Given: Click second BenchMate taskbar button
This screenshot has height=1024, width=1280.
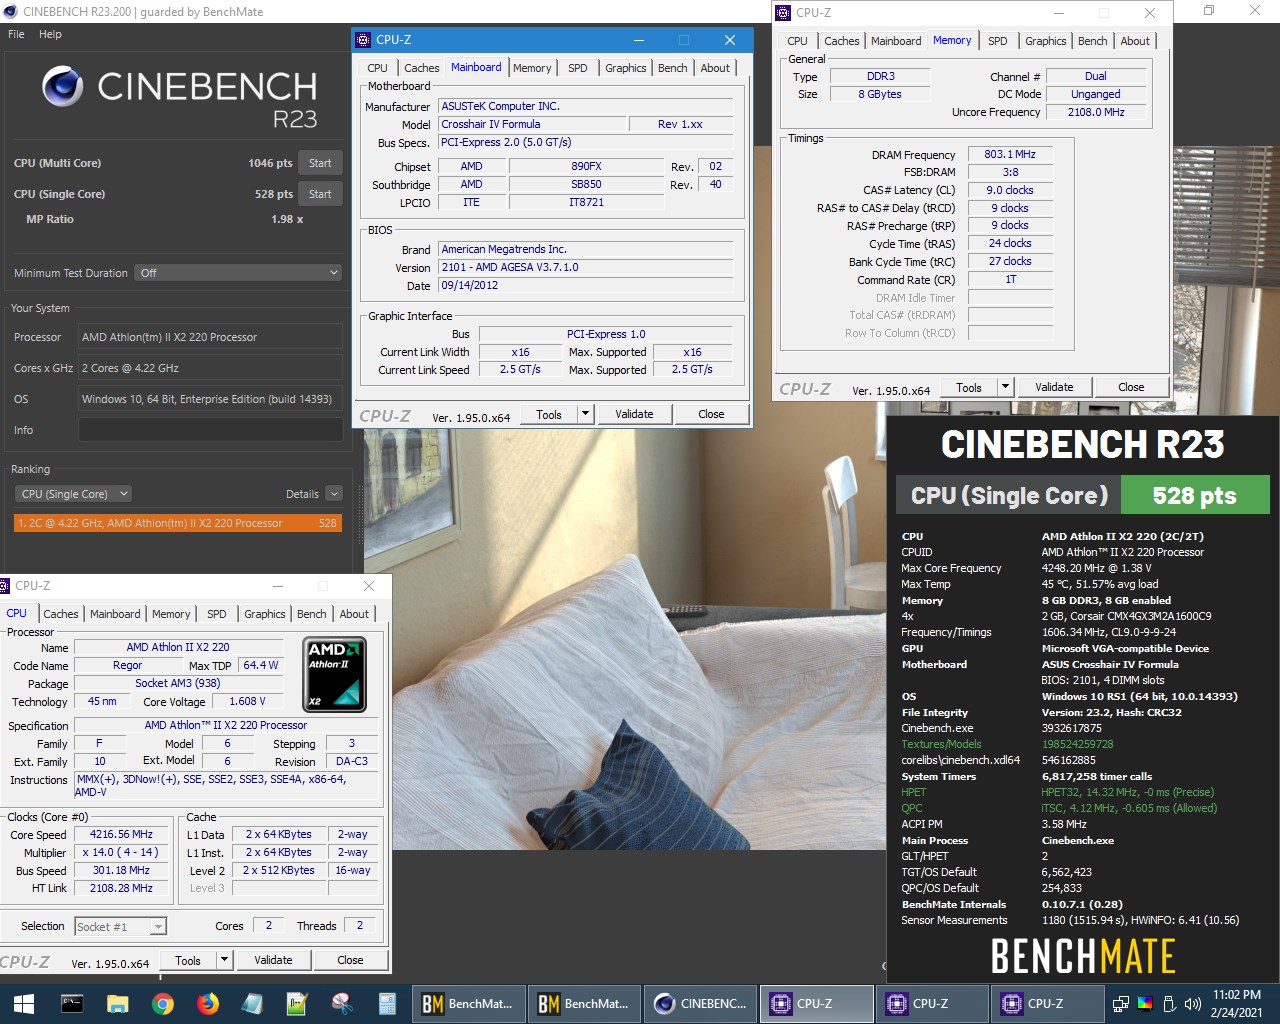Looking at the screenshot, I should (584, 1003).
